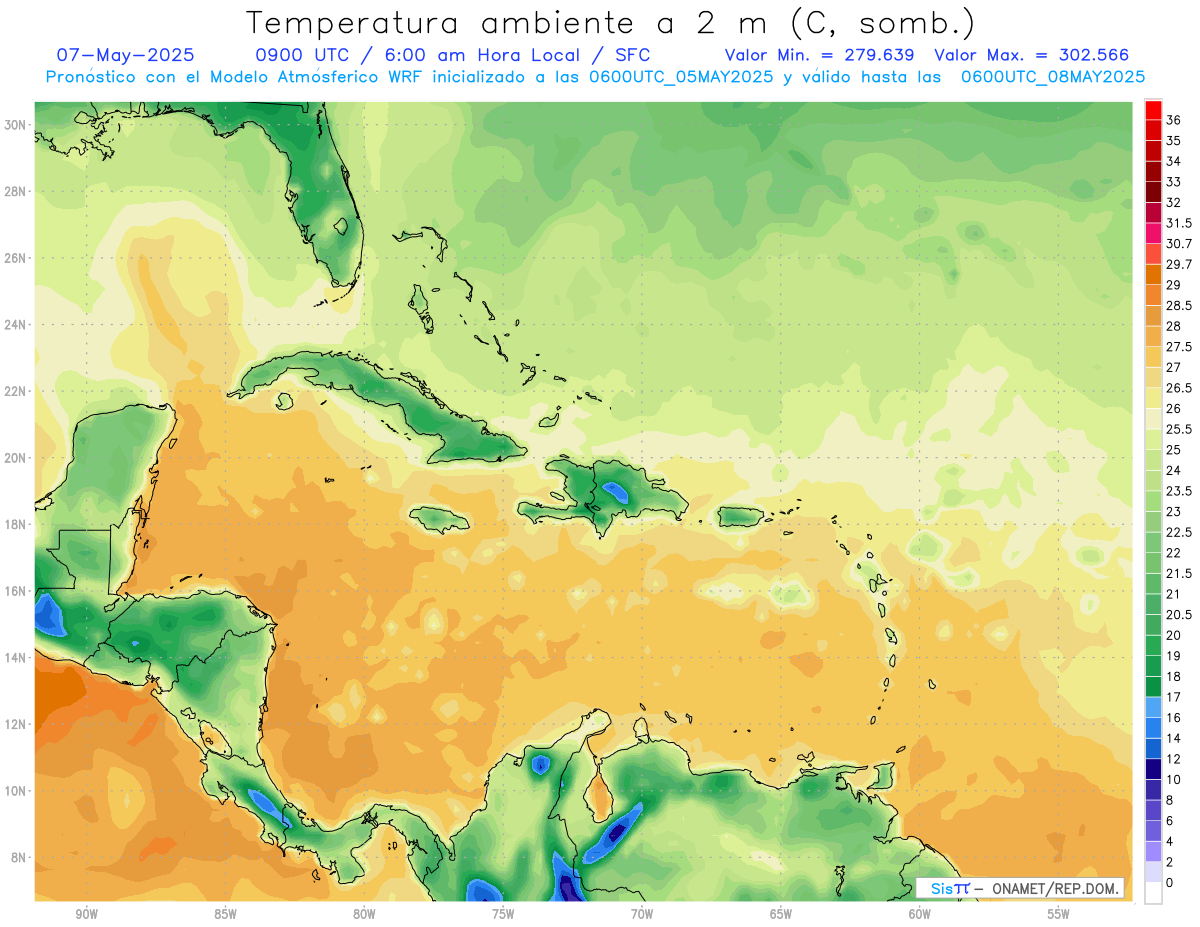Click the '16N' latitude label

15,591
